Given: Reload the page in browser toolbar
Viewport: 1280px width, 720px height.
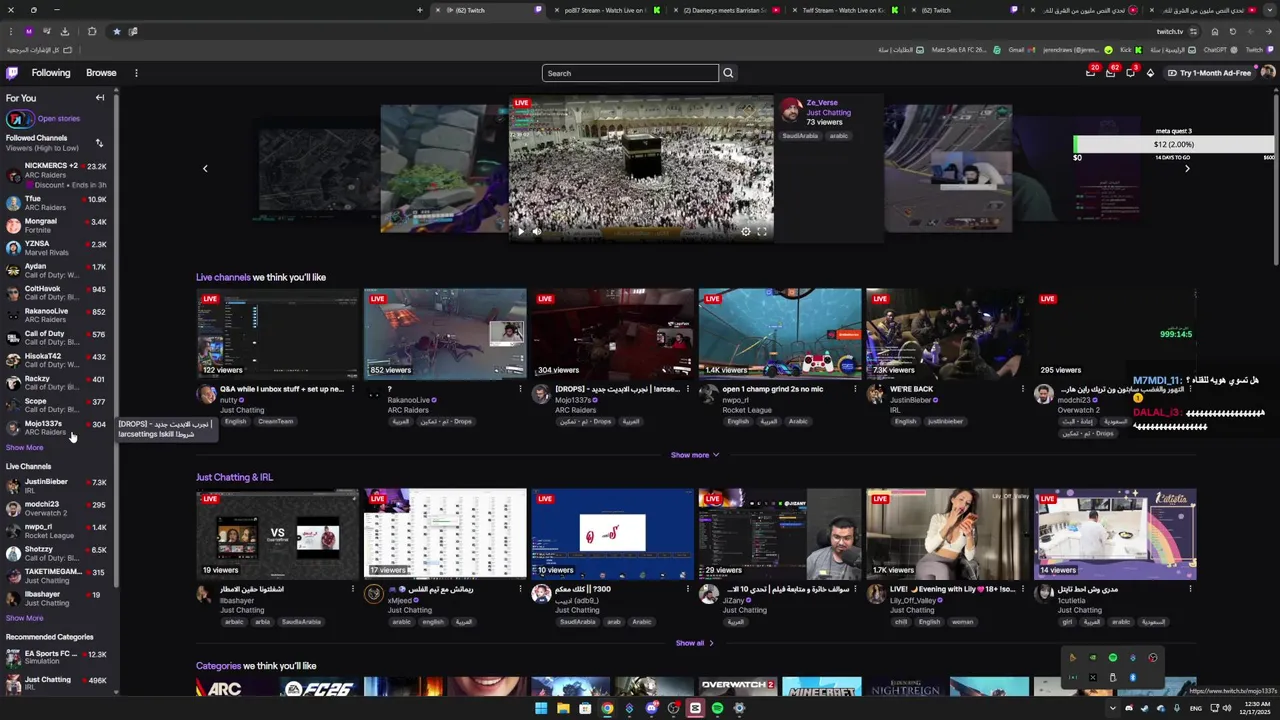Looking at the screenshot, I should (x=1232, y=31).
